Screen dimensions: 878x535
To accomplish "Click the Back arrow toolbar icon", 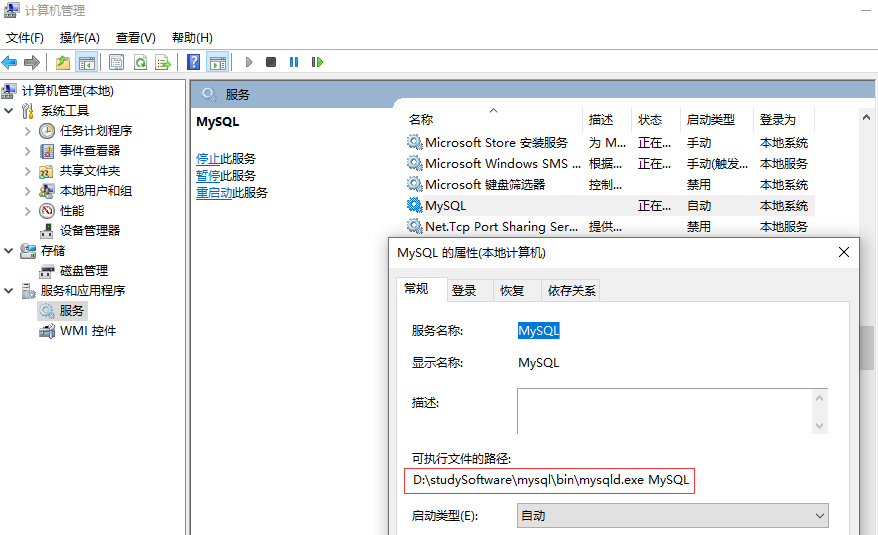I will pyautogui.click(x=10, y=62).
